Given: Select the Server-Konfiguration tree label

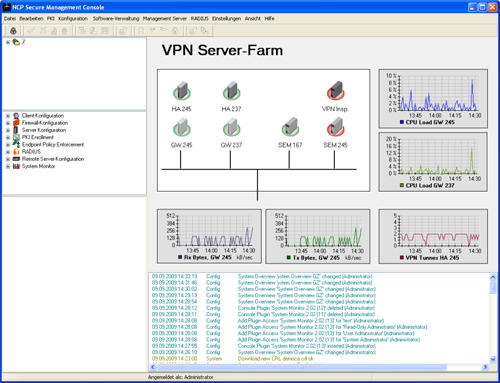Looking at the screenshot, I should click(x=44, y=130).
